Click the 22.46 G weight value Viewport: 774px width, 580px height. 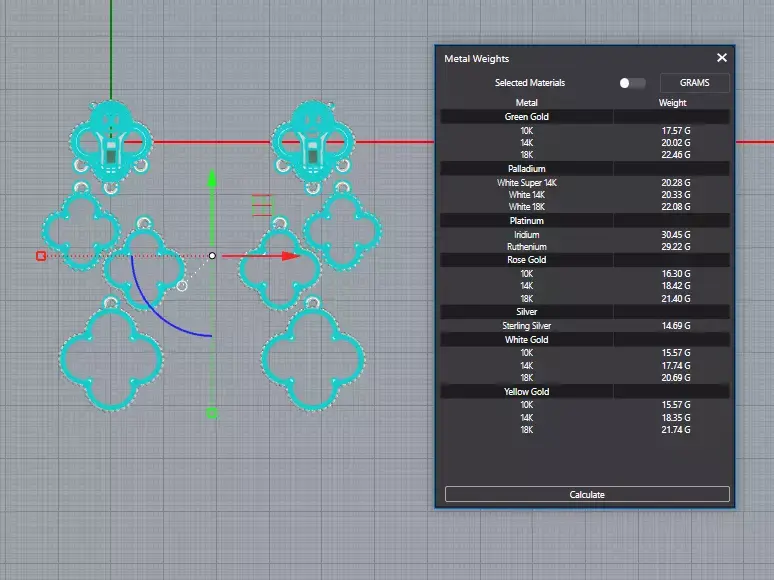(676, 155)
